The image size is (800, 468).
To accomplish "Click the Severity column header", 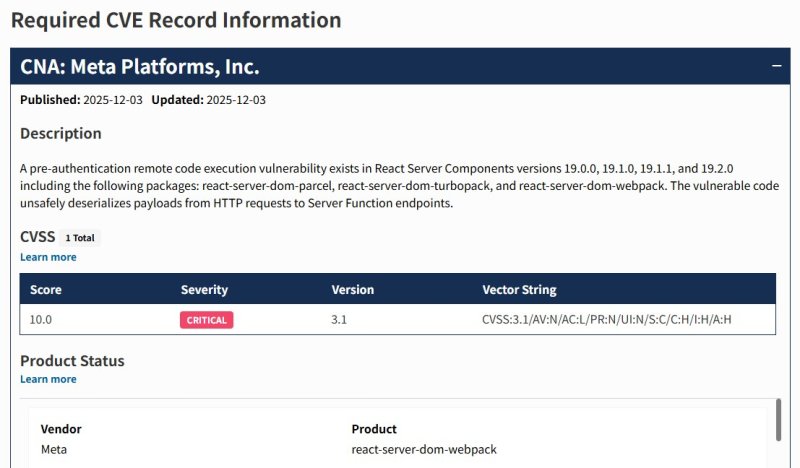I will 204,290.
